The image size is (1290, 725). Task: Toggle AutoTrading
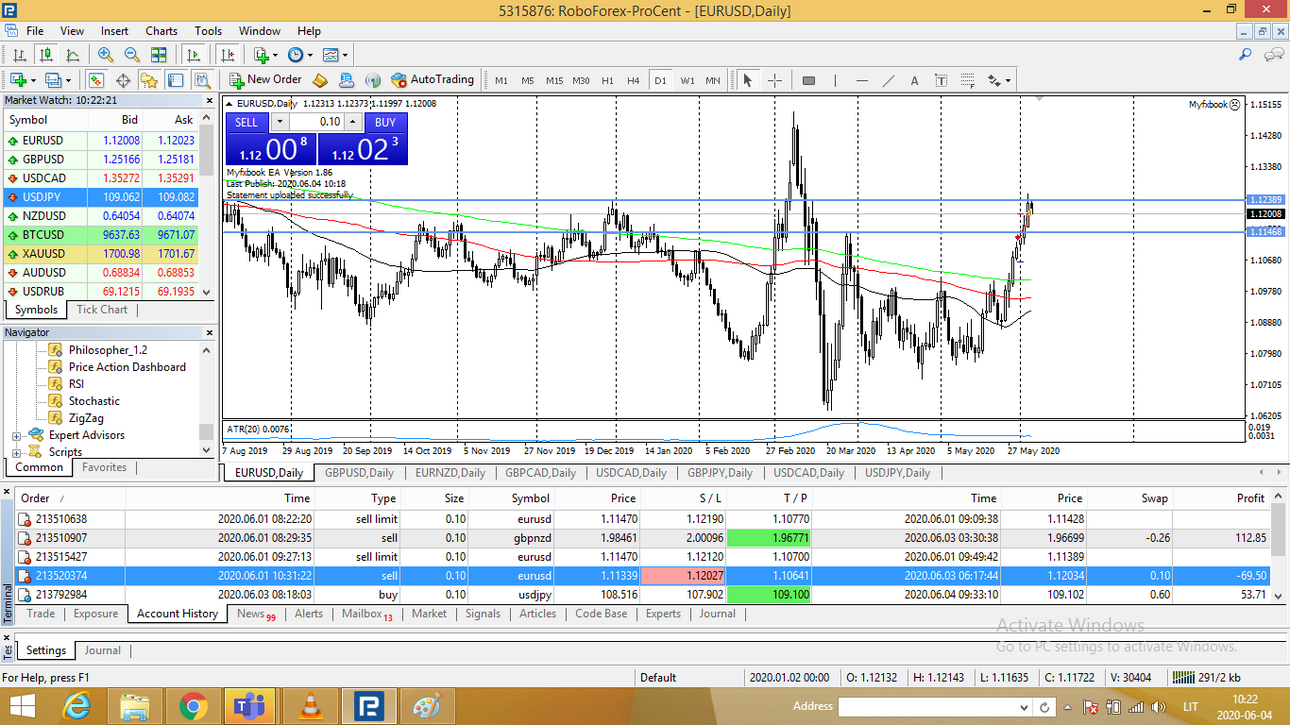(432, 80)
